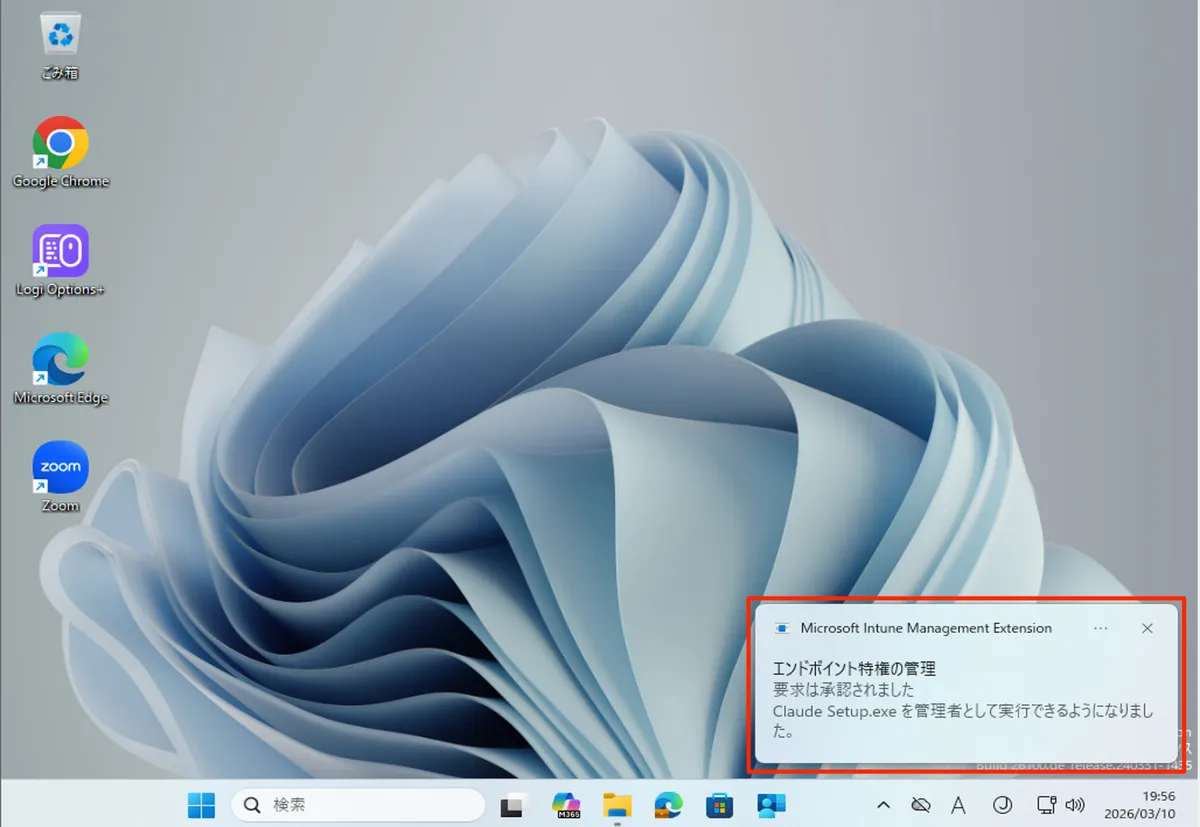
Task: Dismiss the Intune notification with X
Action: (x=1147, y=628)
